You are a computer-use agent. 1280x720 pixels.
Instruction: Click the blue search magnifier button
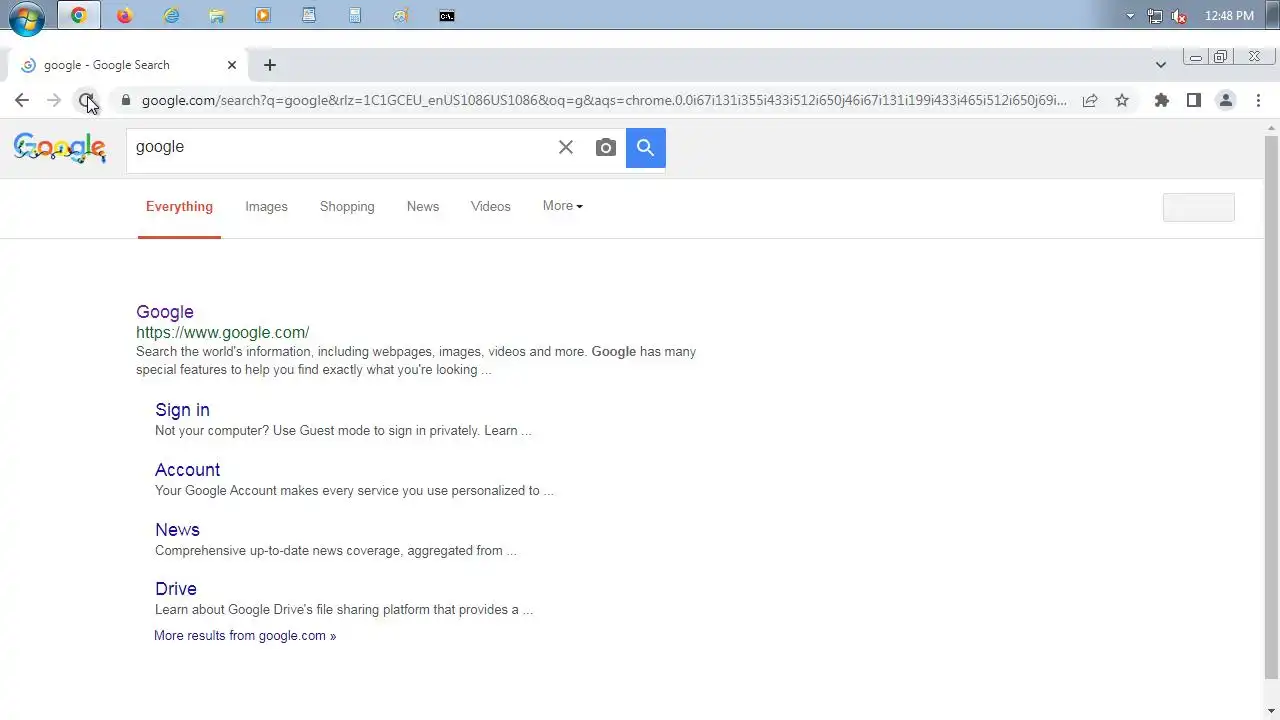point(646,148)
